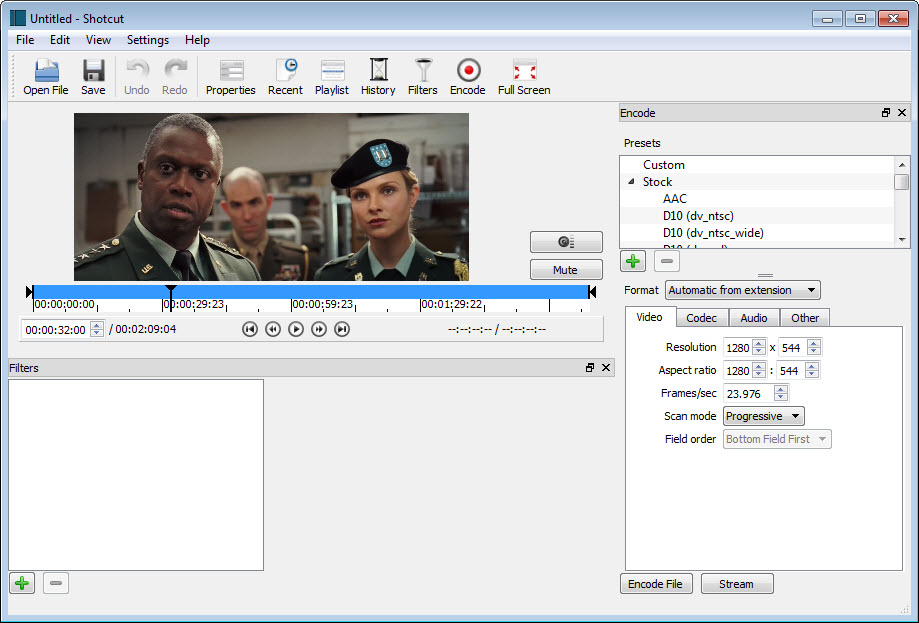Click the Resolution width stepper

pos(759,348)
